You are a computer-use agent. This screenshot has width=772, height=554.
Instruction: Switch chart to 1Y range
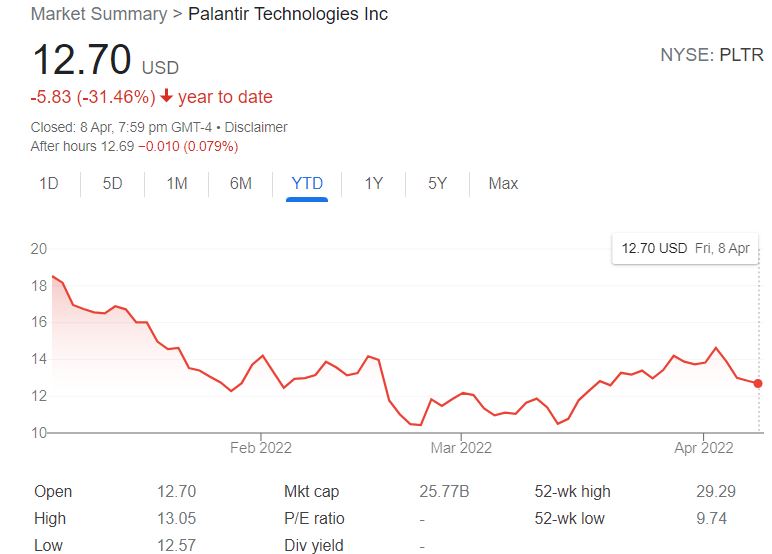point(373,183)
